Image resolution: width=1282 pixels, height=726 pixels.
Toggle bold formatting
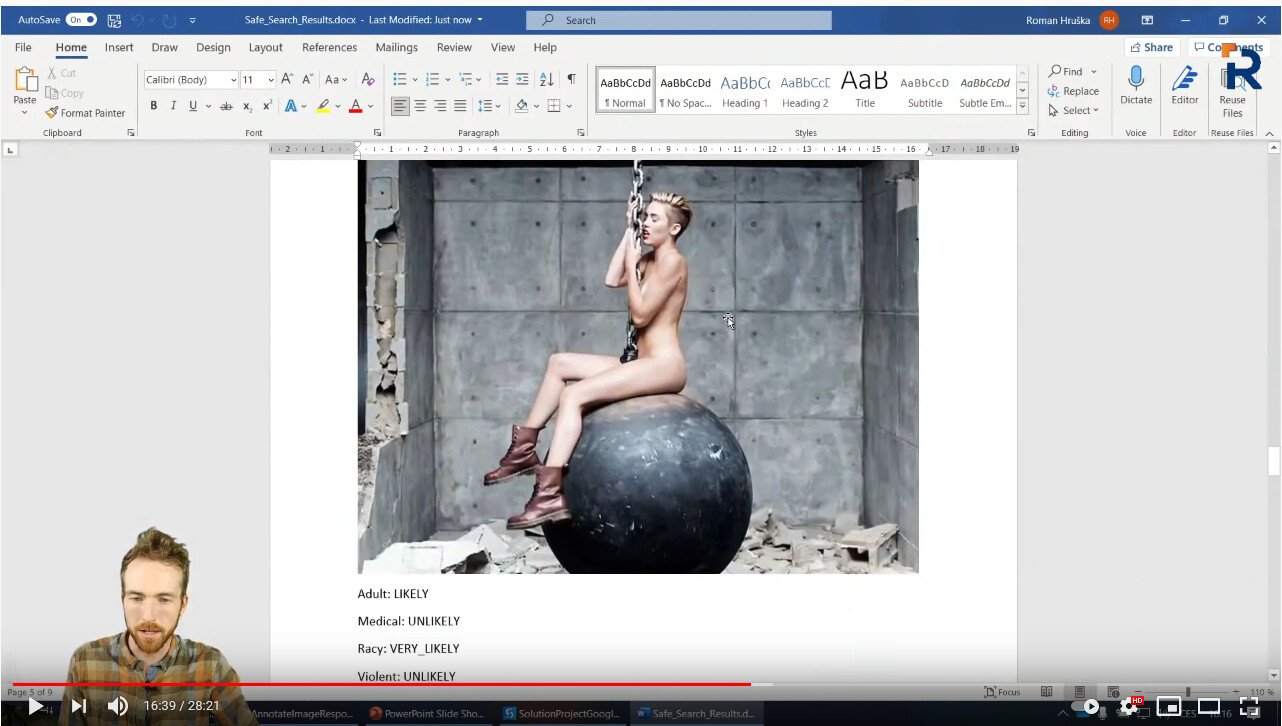coord(153,106)
